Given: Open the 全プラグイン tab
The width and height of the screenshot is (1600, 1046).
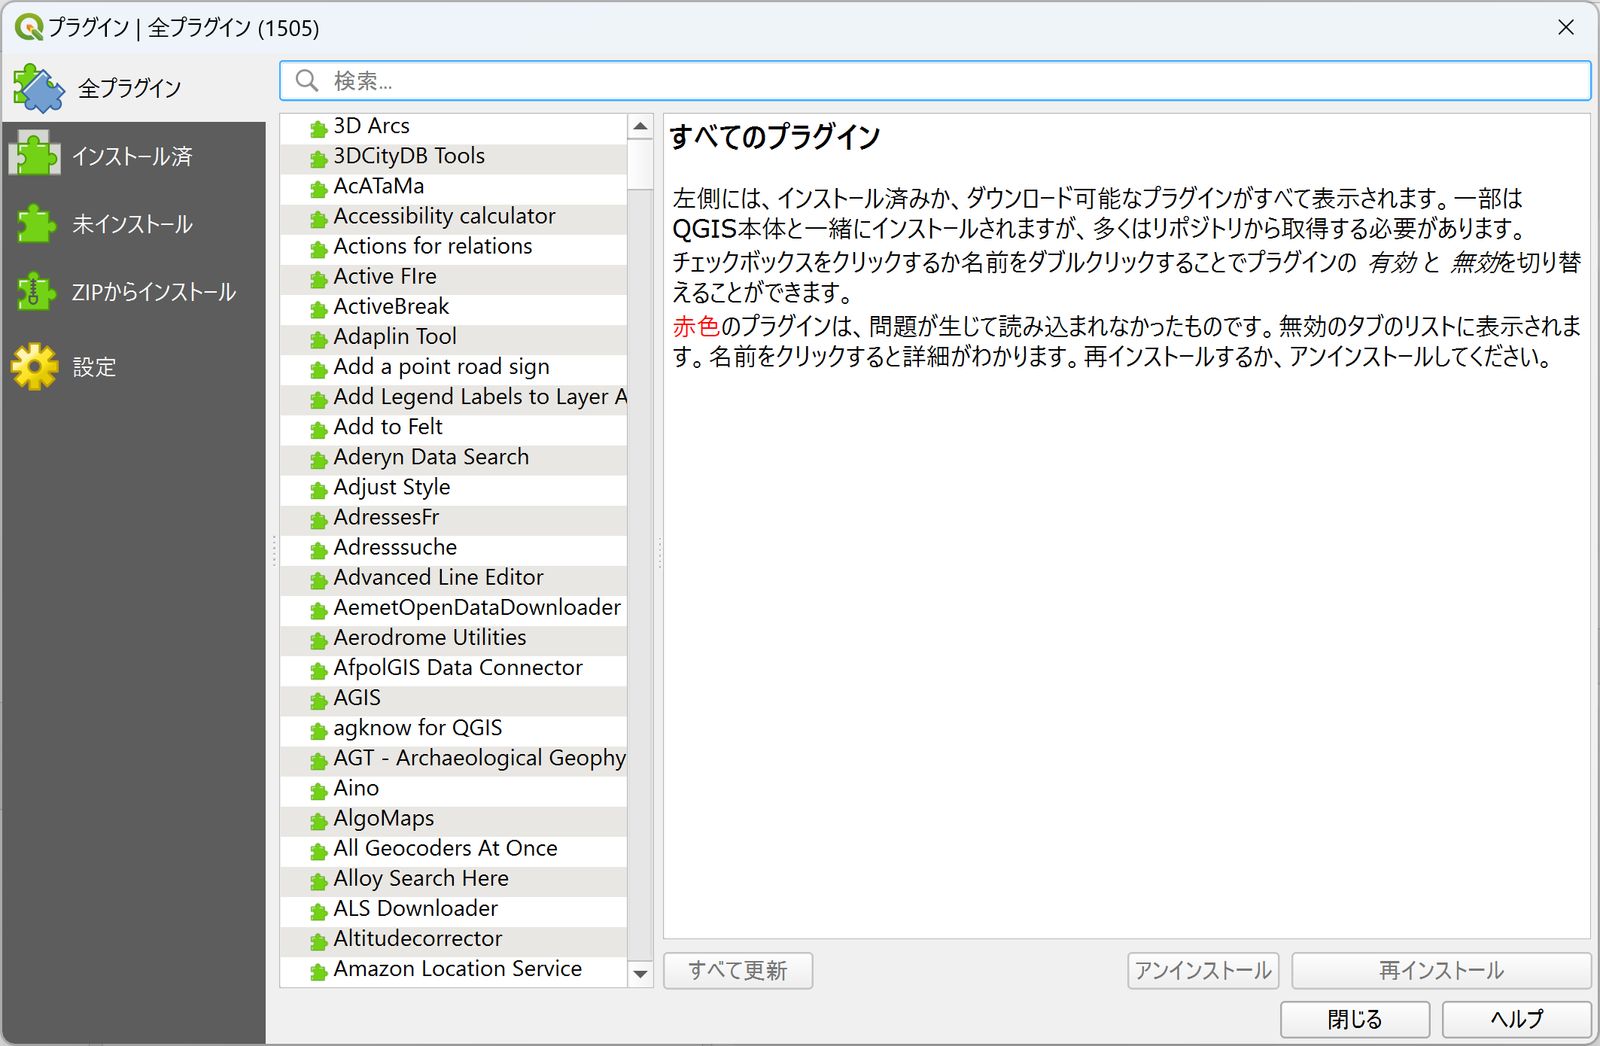Looking at the screenshot, I should click(133, 88).
